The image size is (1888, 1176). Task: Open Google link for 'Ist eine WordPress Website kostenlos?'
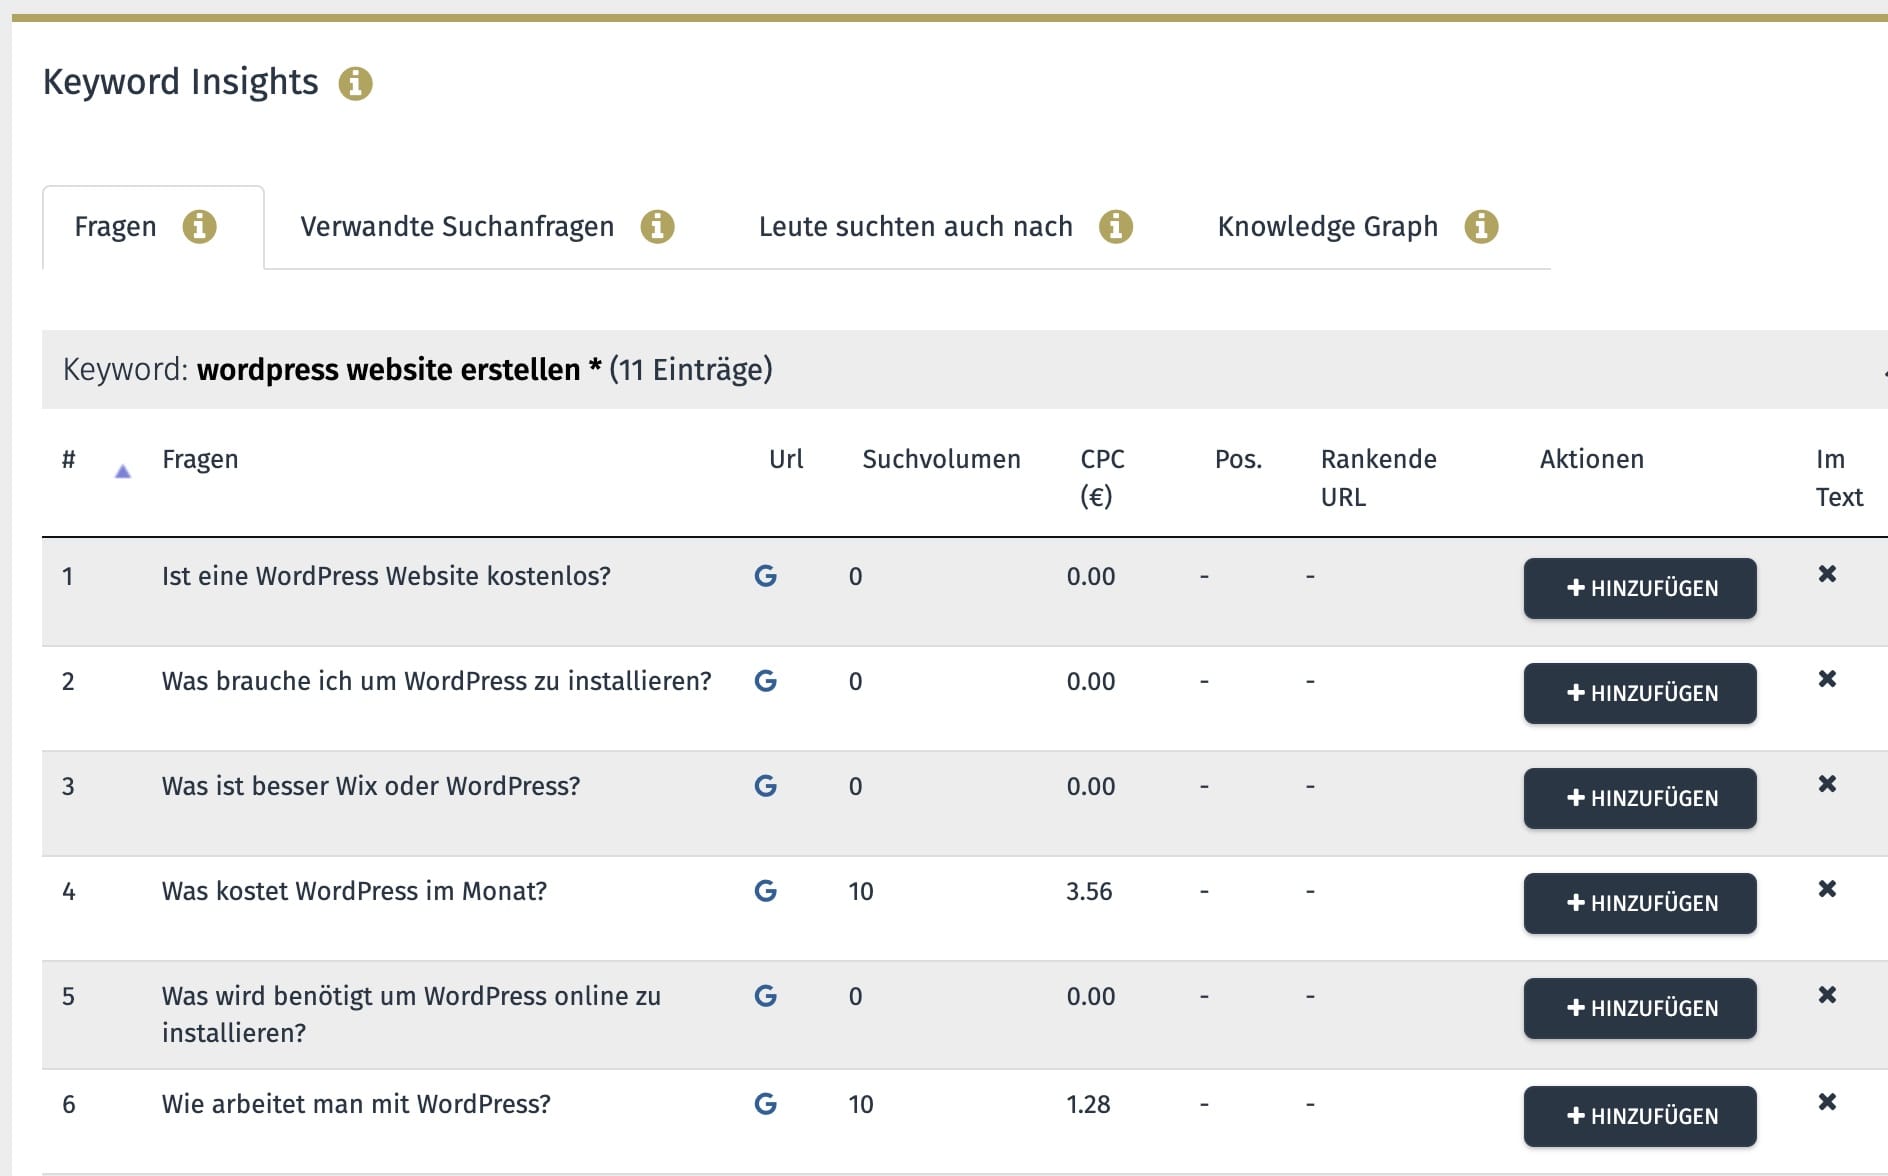click(x=765, y=576)
